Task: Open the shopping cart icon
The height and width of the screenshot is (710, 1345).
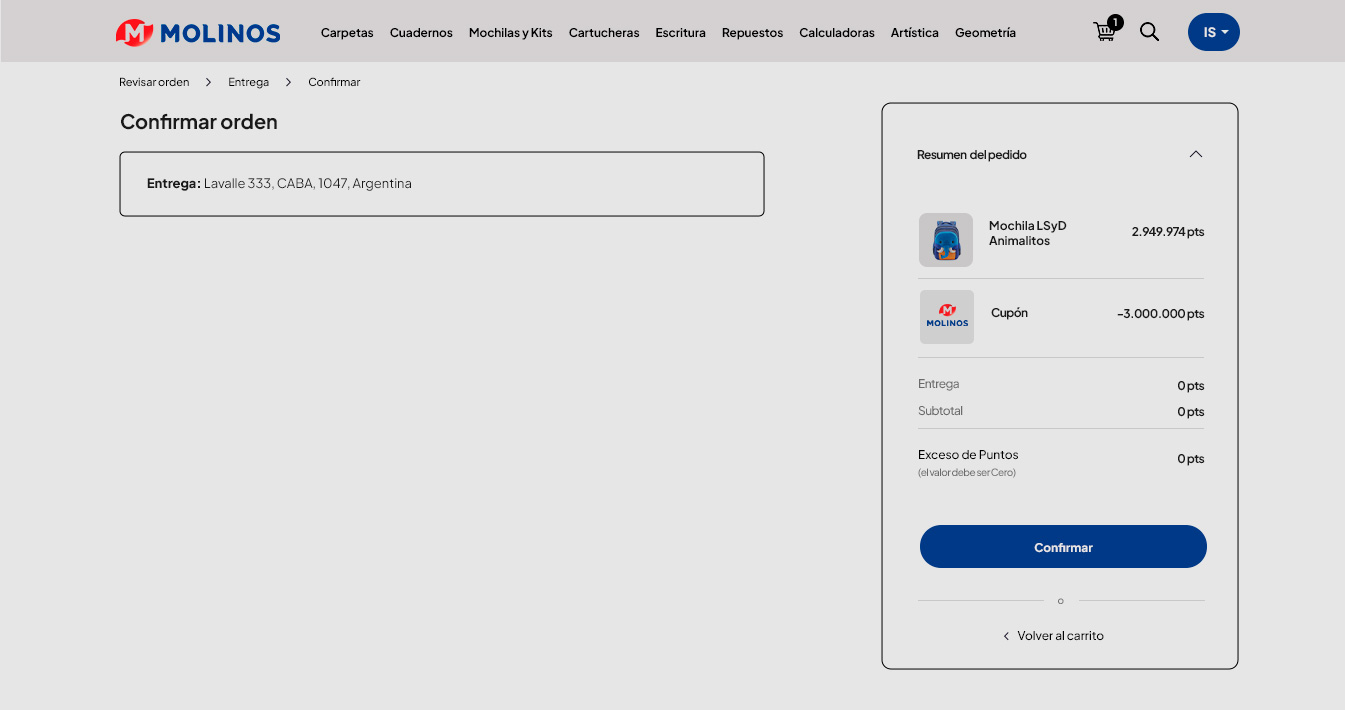Action: click(x=1105, y=32)
